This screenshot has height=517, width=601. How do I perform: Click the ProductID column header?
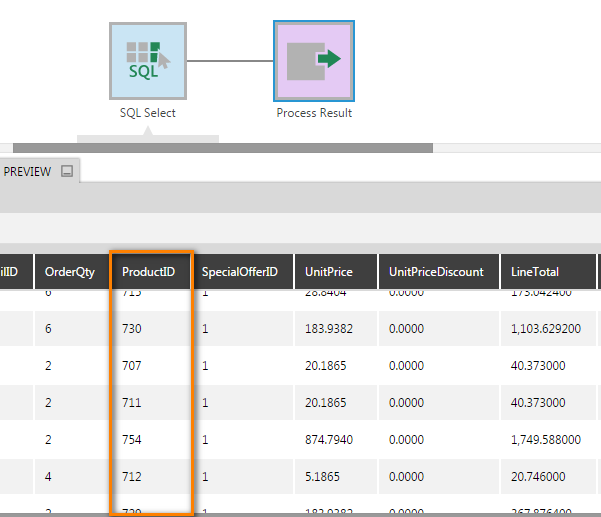pos(151,272)
